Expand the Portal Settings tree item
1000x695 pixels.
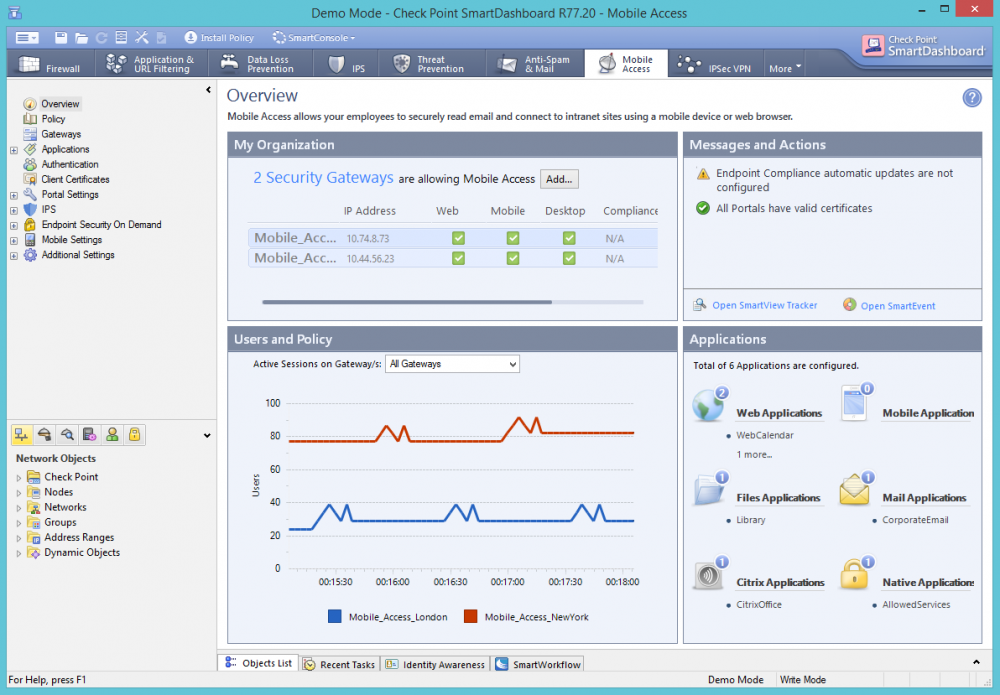point(14,195)
